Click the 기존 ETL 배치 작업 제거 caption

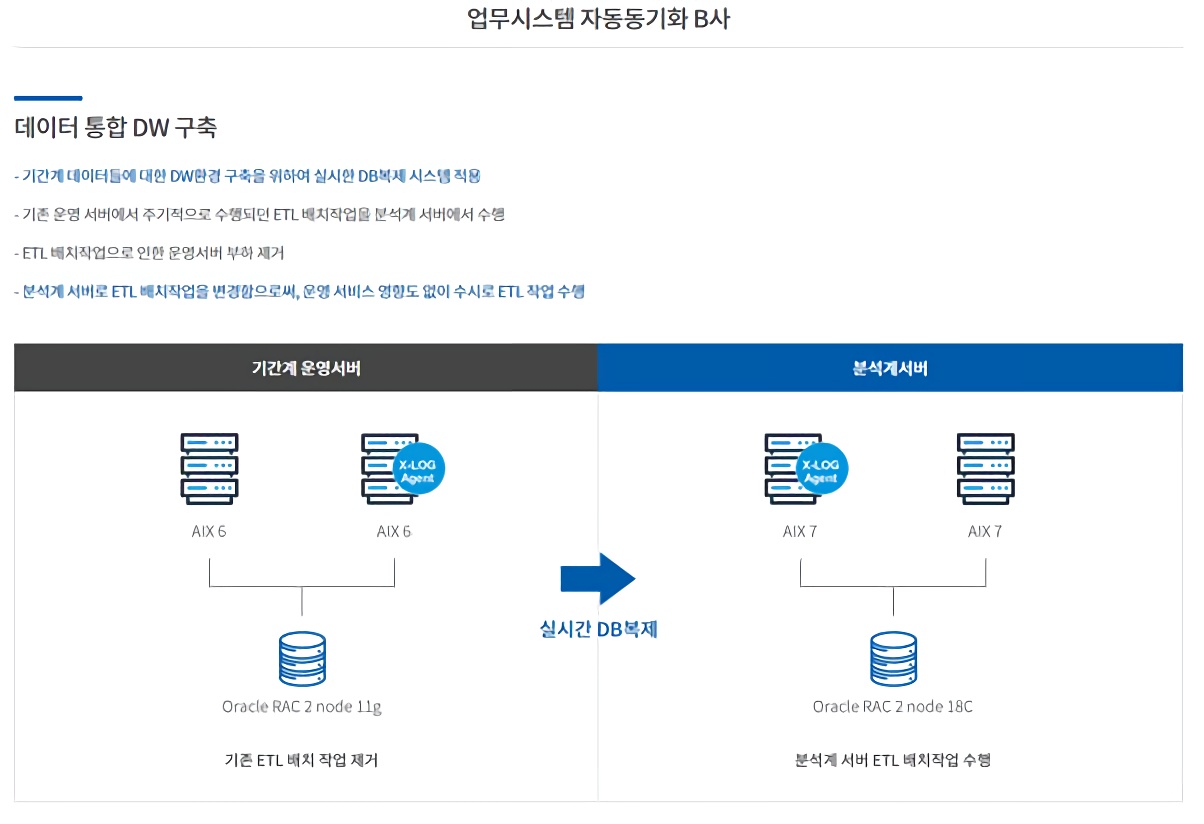(x=302, y=760)
